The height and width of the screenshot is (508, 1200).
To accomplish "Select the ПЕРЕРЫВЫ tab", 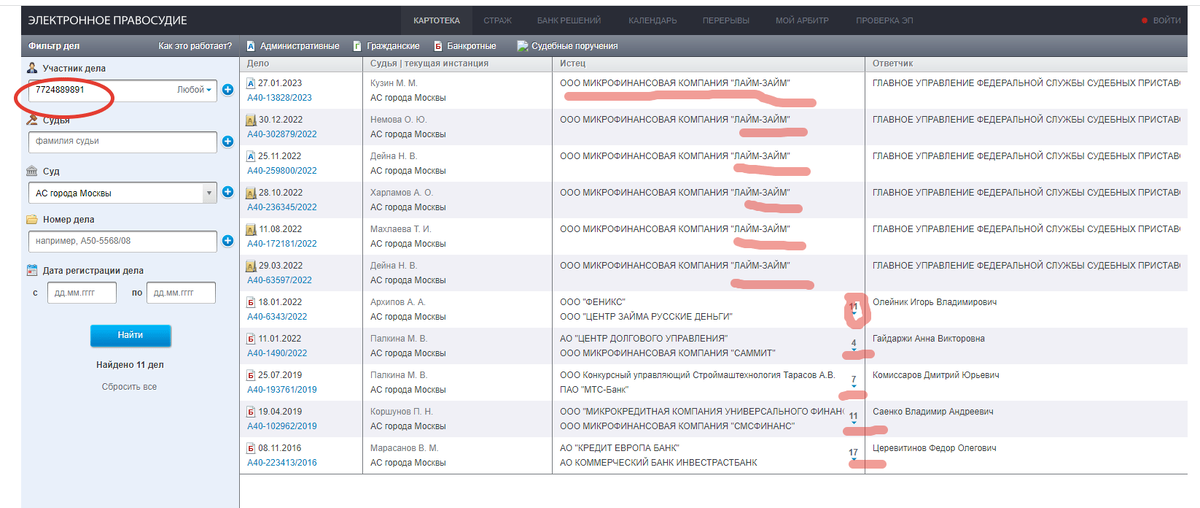I will 726,20.
